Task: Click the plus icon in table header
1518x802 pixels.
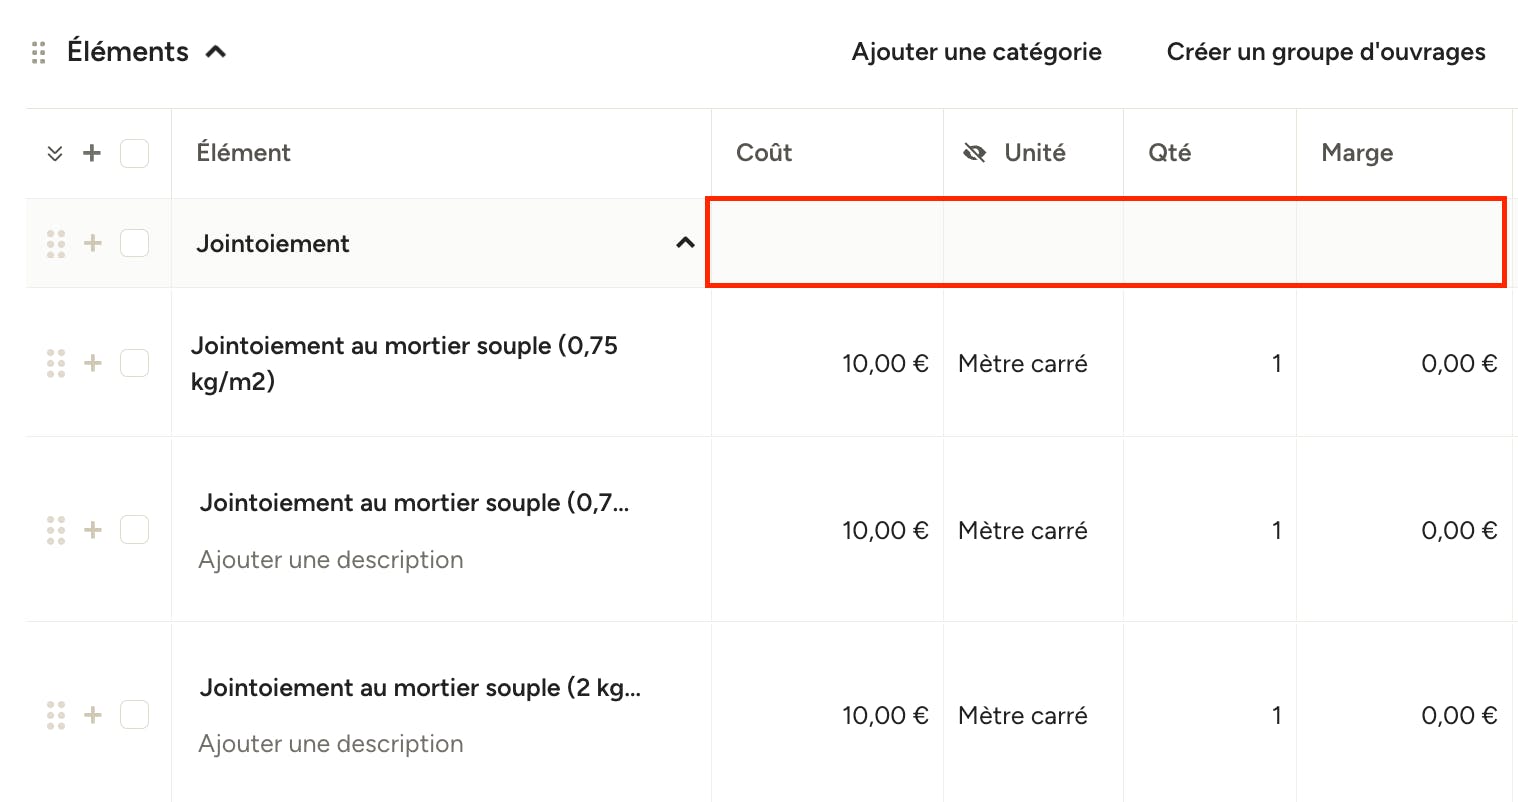Action: click(x=92, y=153)
